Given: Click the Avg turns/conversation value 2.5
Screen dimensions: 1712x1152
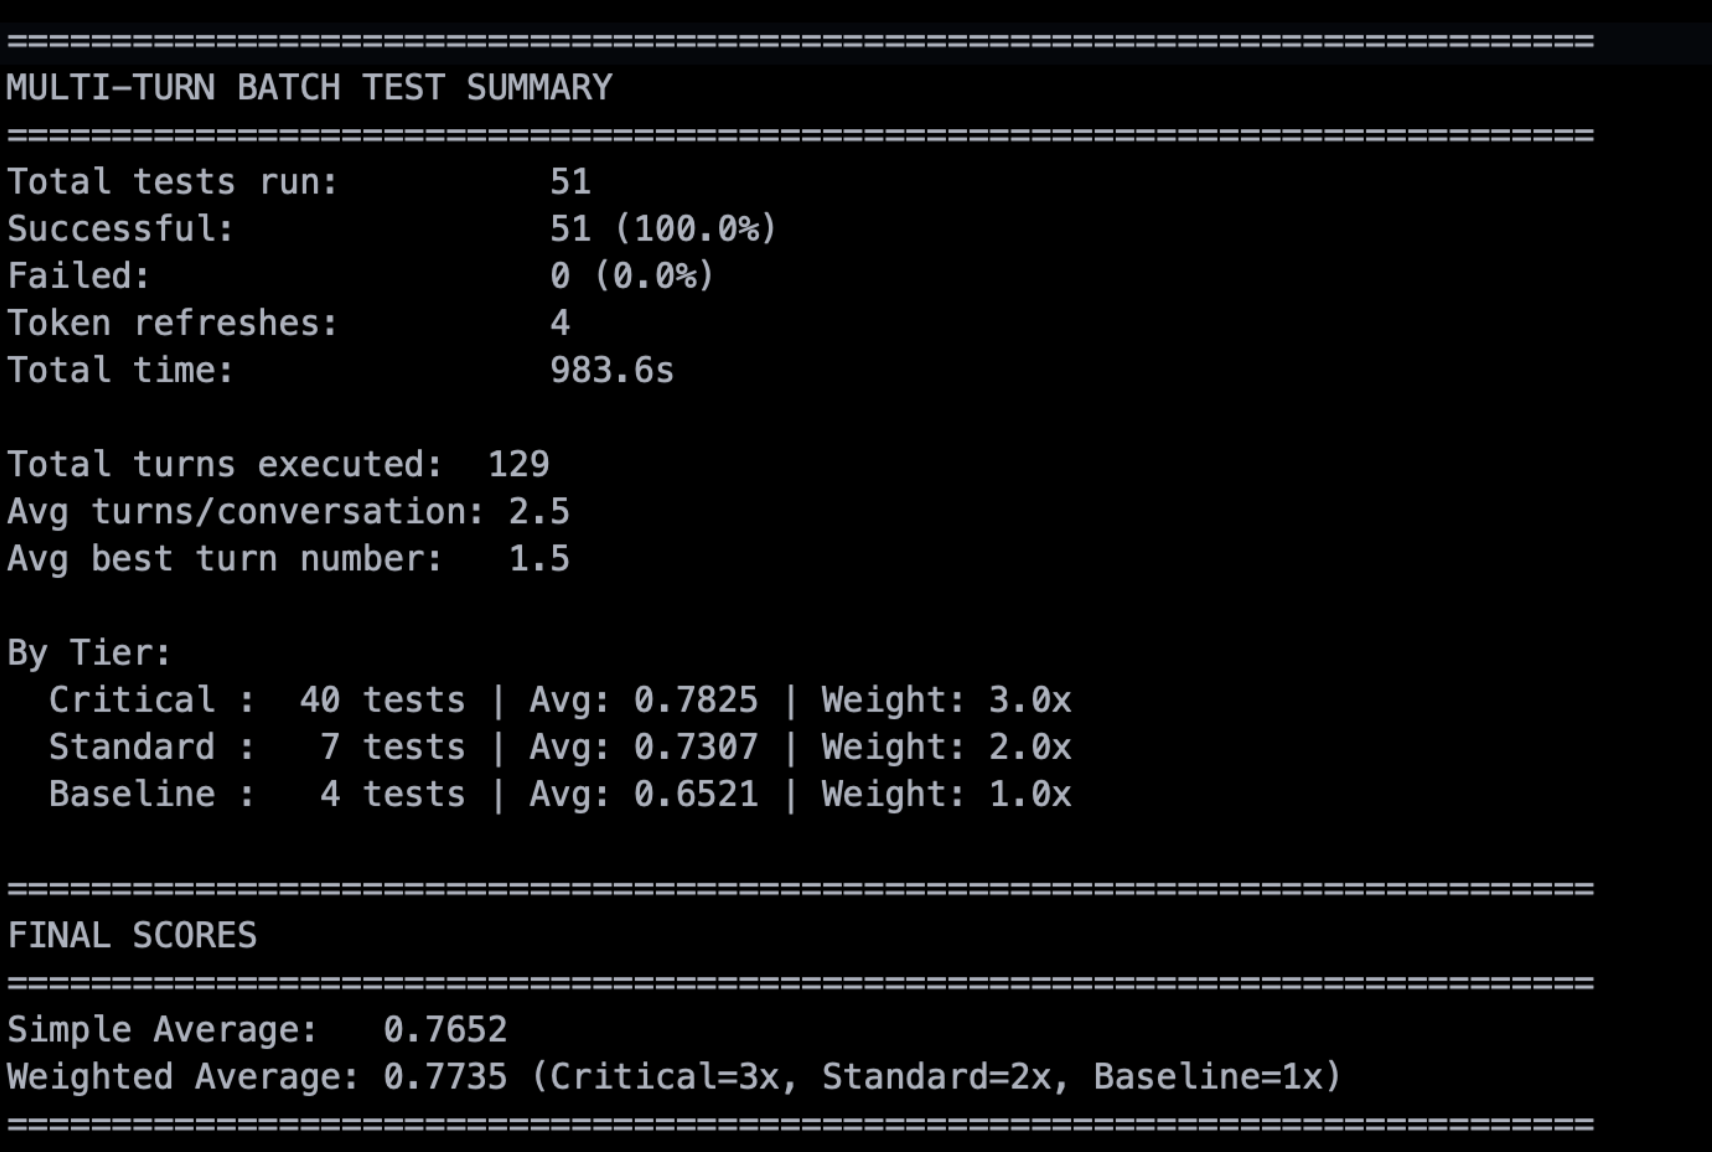Looking at the screenshot, I should click(539, 512).
